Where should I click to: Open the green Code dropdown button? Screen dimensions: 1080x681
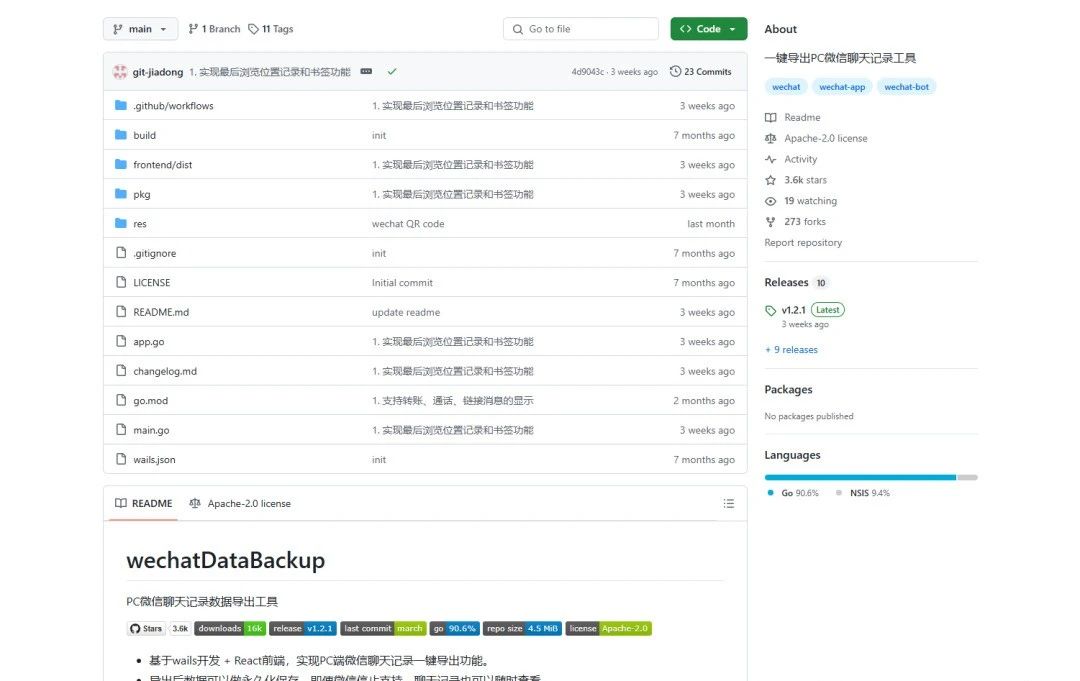pyautogui.click(x=708, y=29)
